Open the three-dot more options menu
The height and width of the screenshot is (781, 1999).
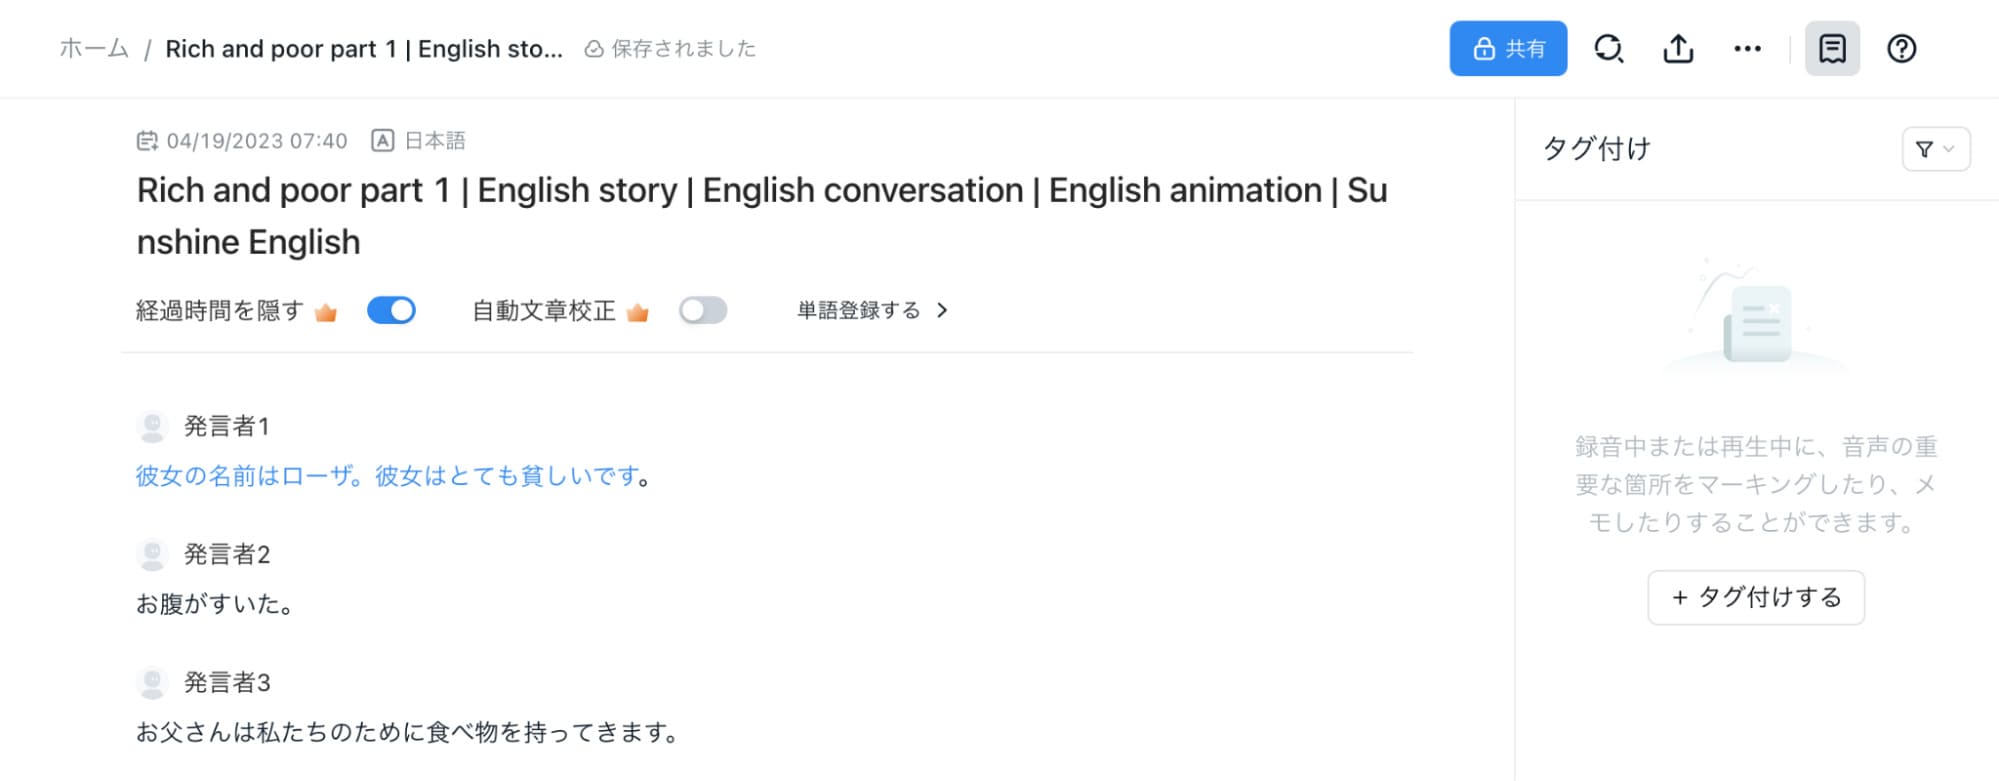[1747, 48]
